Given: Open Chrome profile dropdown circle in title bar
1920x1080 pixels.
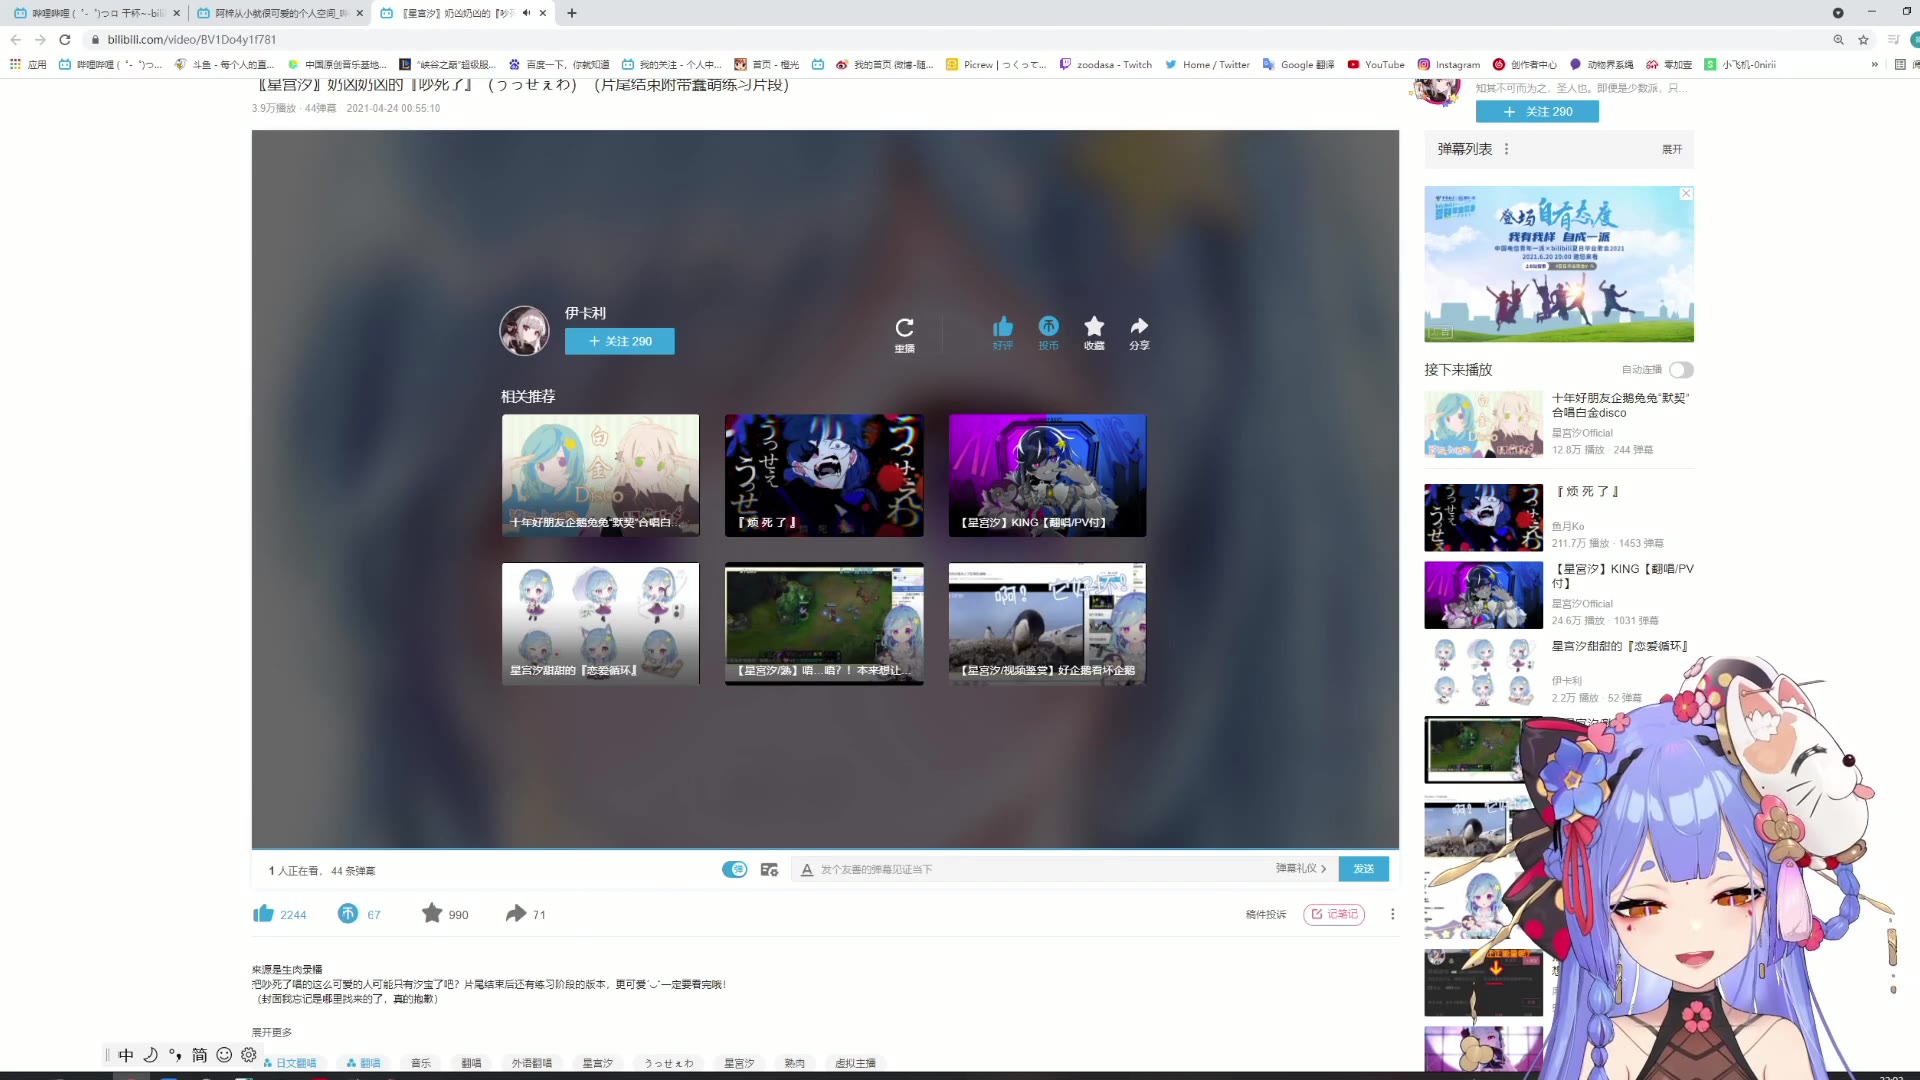Looking at the screenshot, I should click(1838, 13).
